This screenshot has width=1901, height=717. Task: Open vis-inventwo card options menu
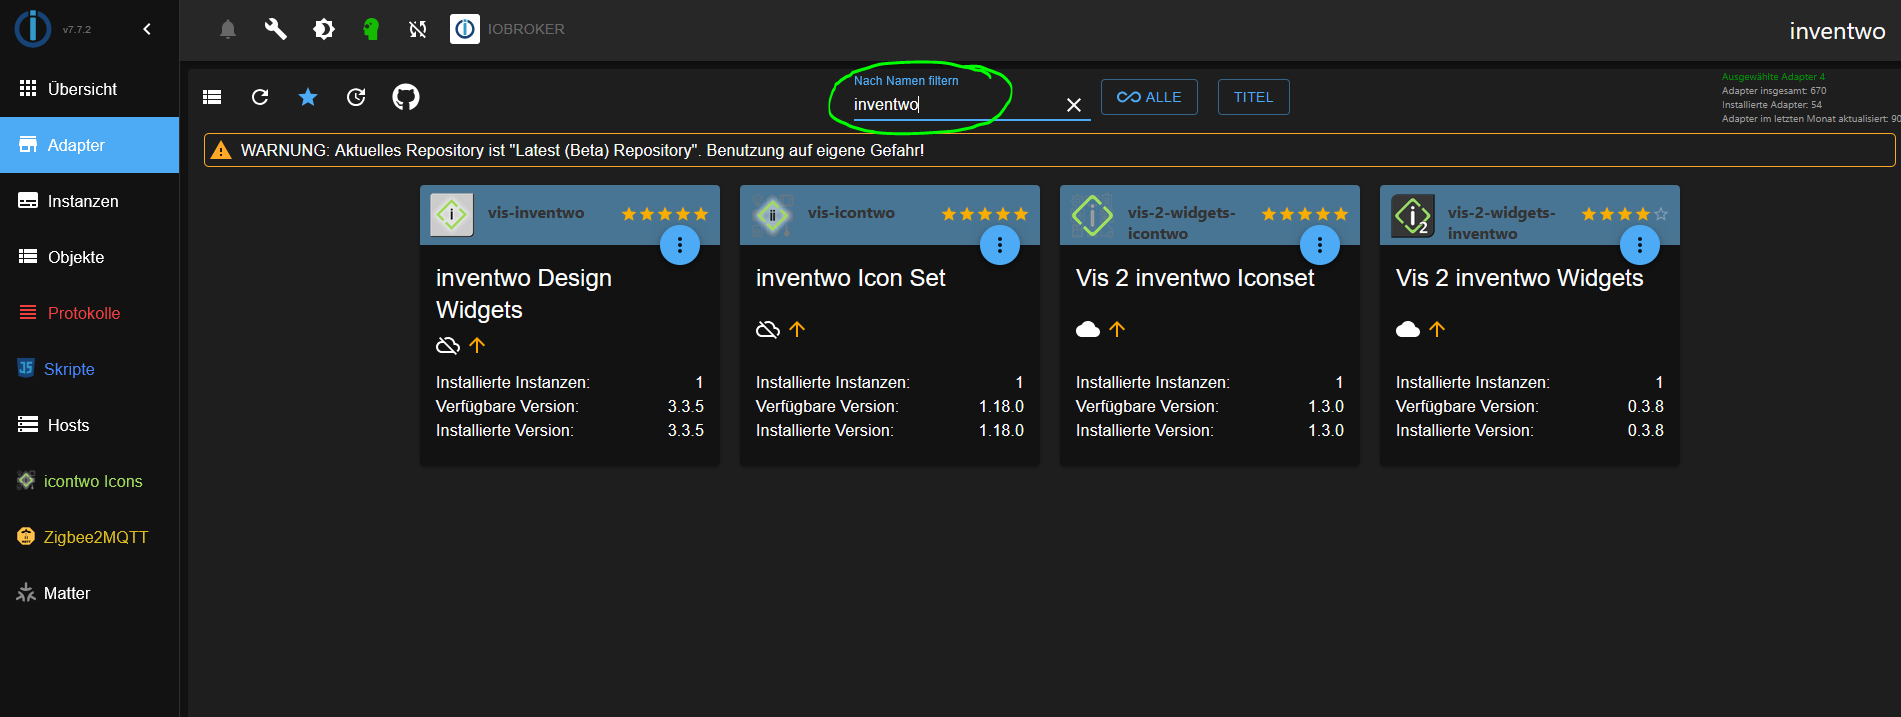tap(680, 245)
